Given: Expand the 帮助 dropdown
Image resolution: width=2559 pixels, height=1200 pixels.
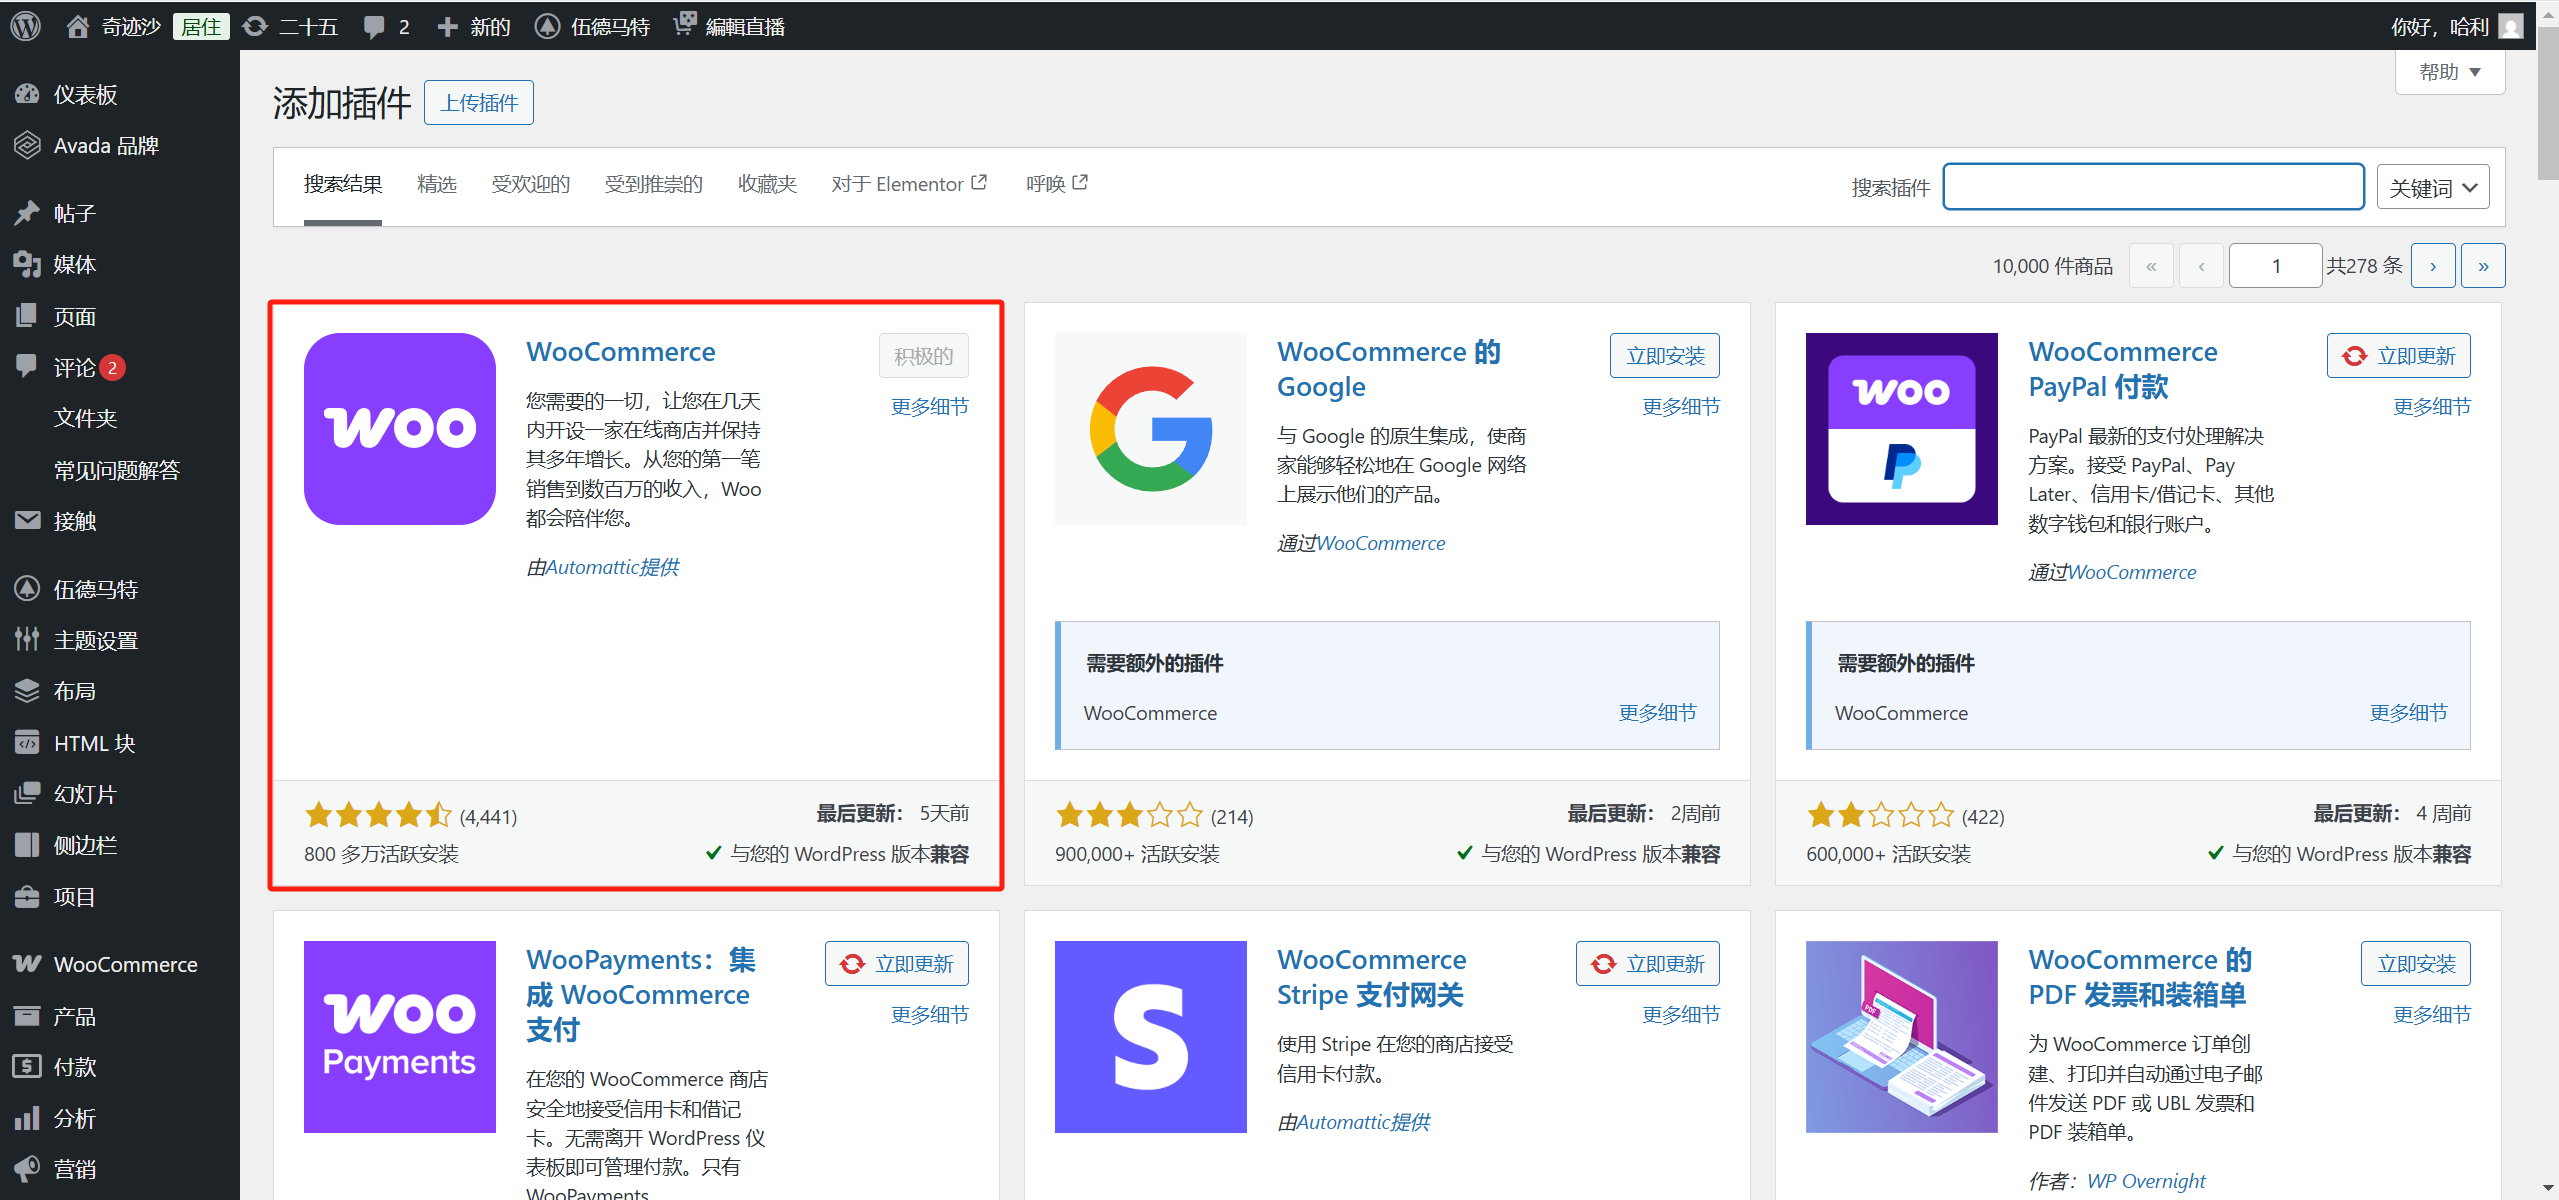Looking at the screenshot, I should (2449, 71).
